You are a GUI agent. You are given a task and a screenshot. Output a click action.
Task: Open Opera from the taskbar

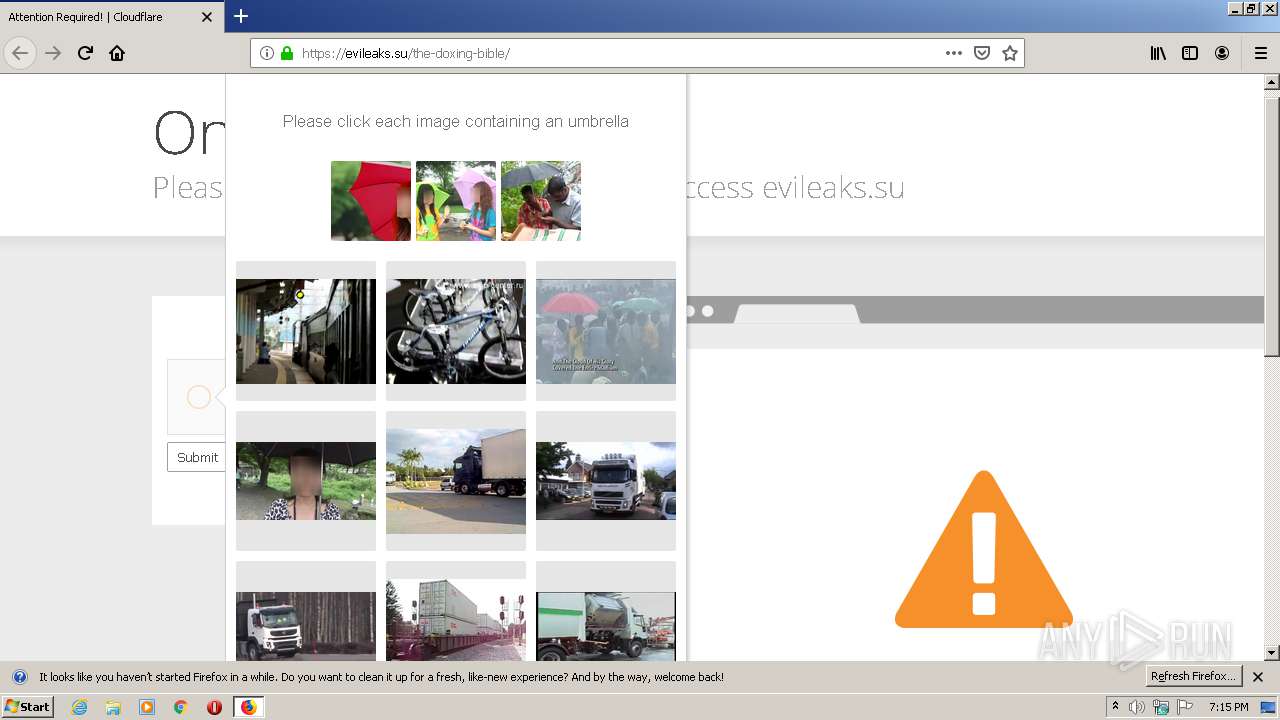(x=214, y=707)
